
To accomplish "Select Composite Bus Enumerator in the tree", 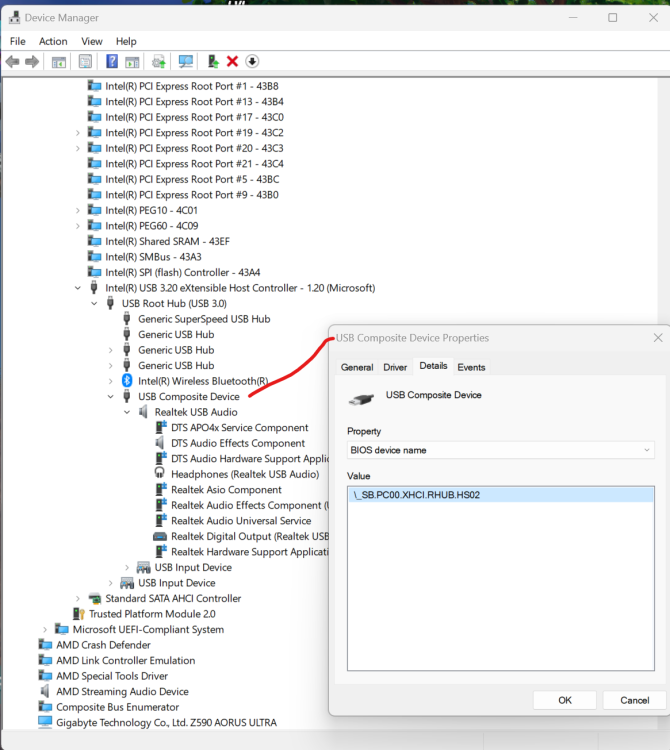I will pyautogui.click(x=118, y=707).
